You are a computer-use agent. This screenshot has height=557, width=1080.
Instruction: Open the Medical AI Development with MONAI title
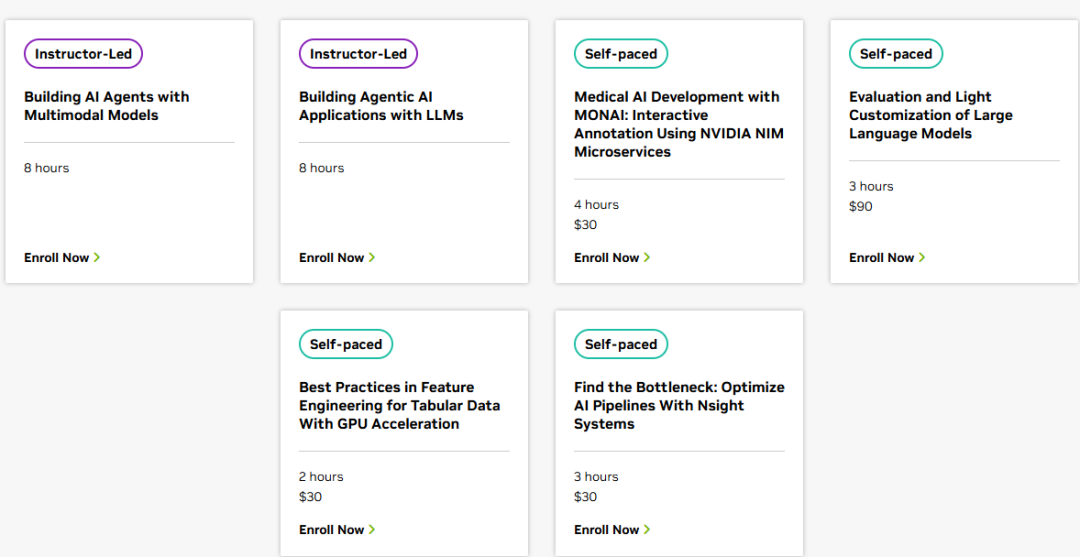[677, 124]
